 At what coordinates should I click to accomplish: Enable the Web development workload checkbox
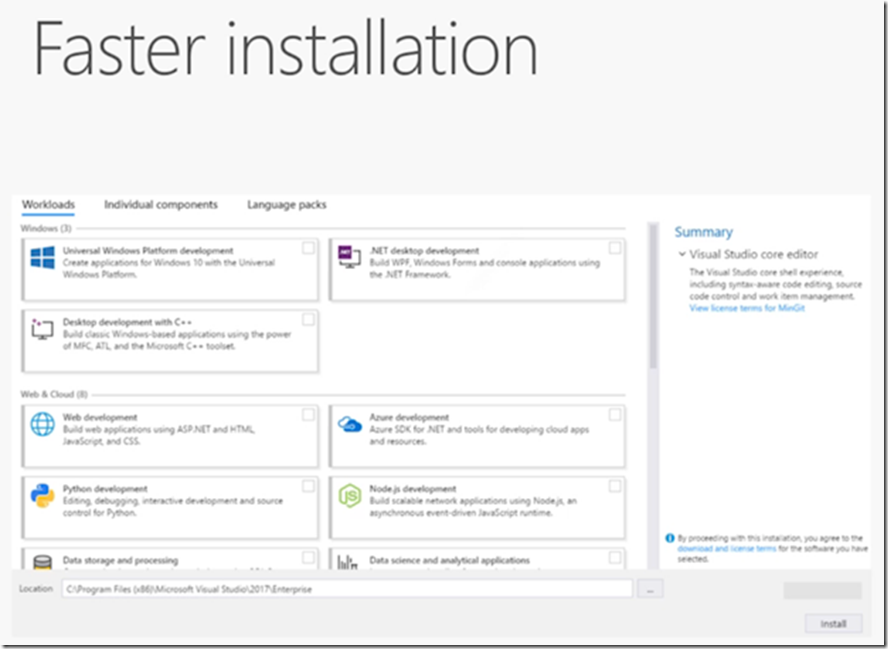click(x=308, y=415)
